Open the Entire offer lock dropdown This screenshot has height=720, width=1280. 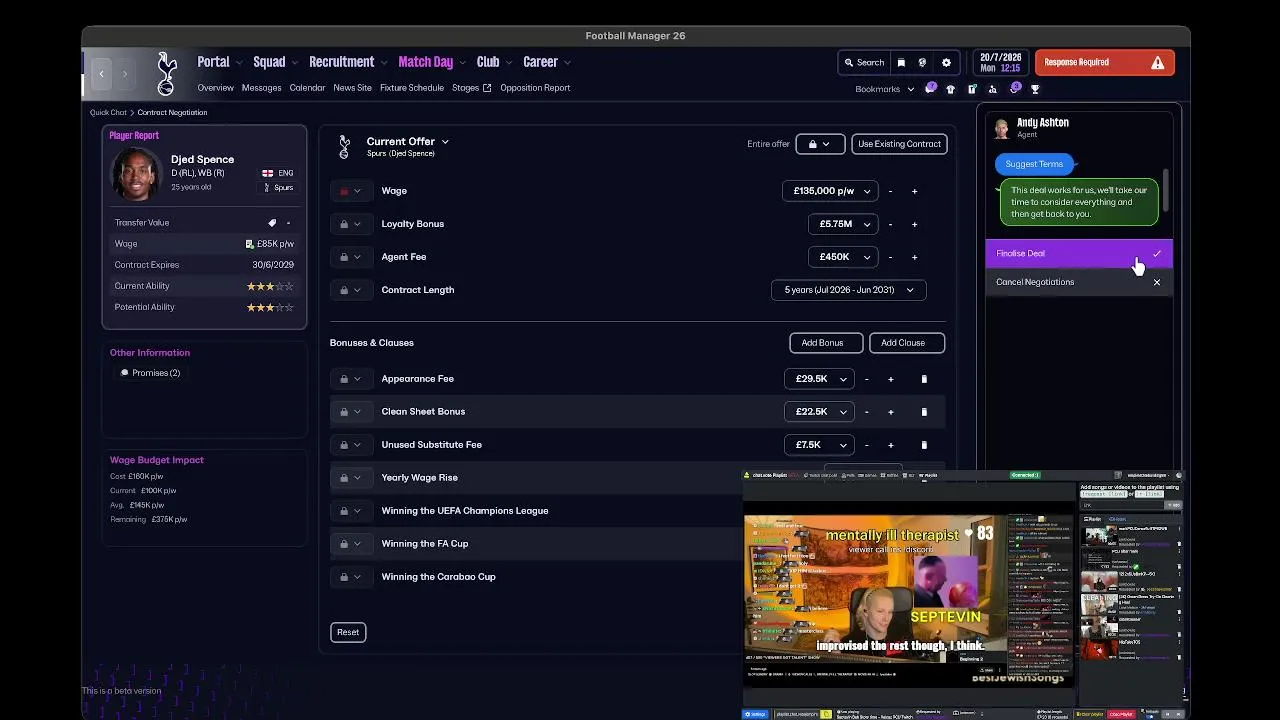820,144
